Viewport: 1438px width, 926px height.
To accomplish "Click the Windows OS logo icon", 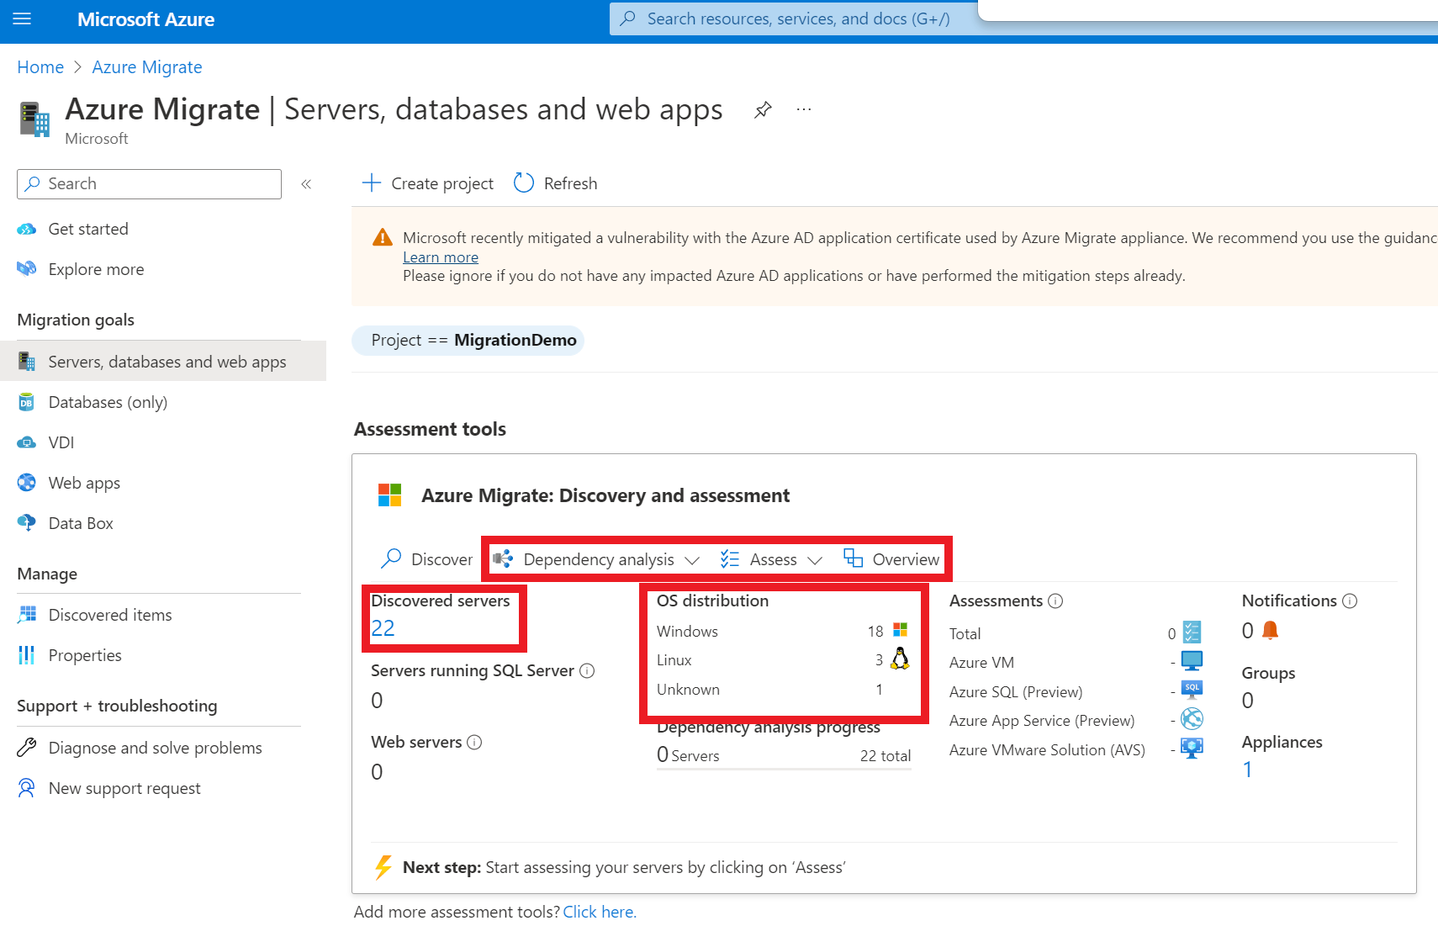I will [x=900, y=630].
